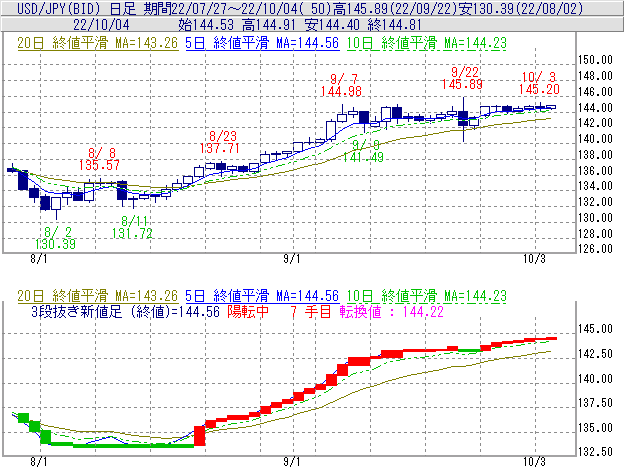624x475 pixels.
Task: Click the 5日 終値平滑 MA=144.56 label in lower chart
Action: coord(262,296)
